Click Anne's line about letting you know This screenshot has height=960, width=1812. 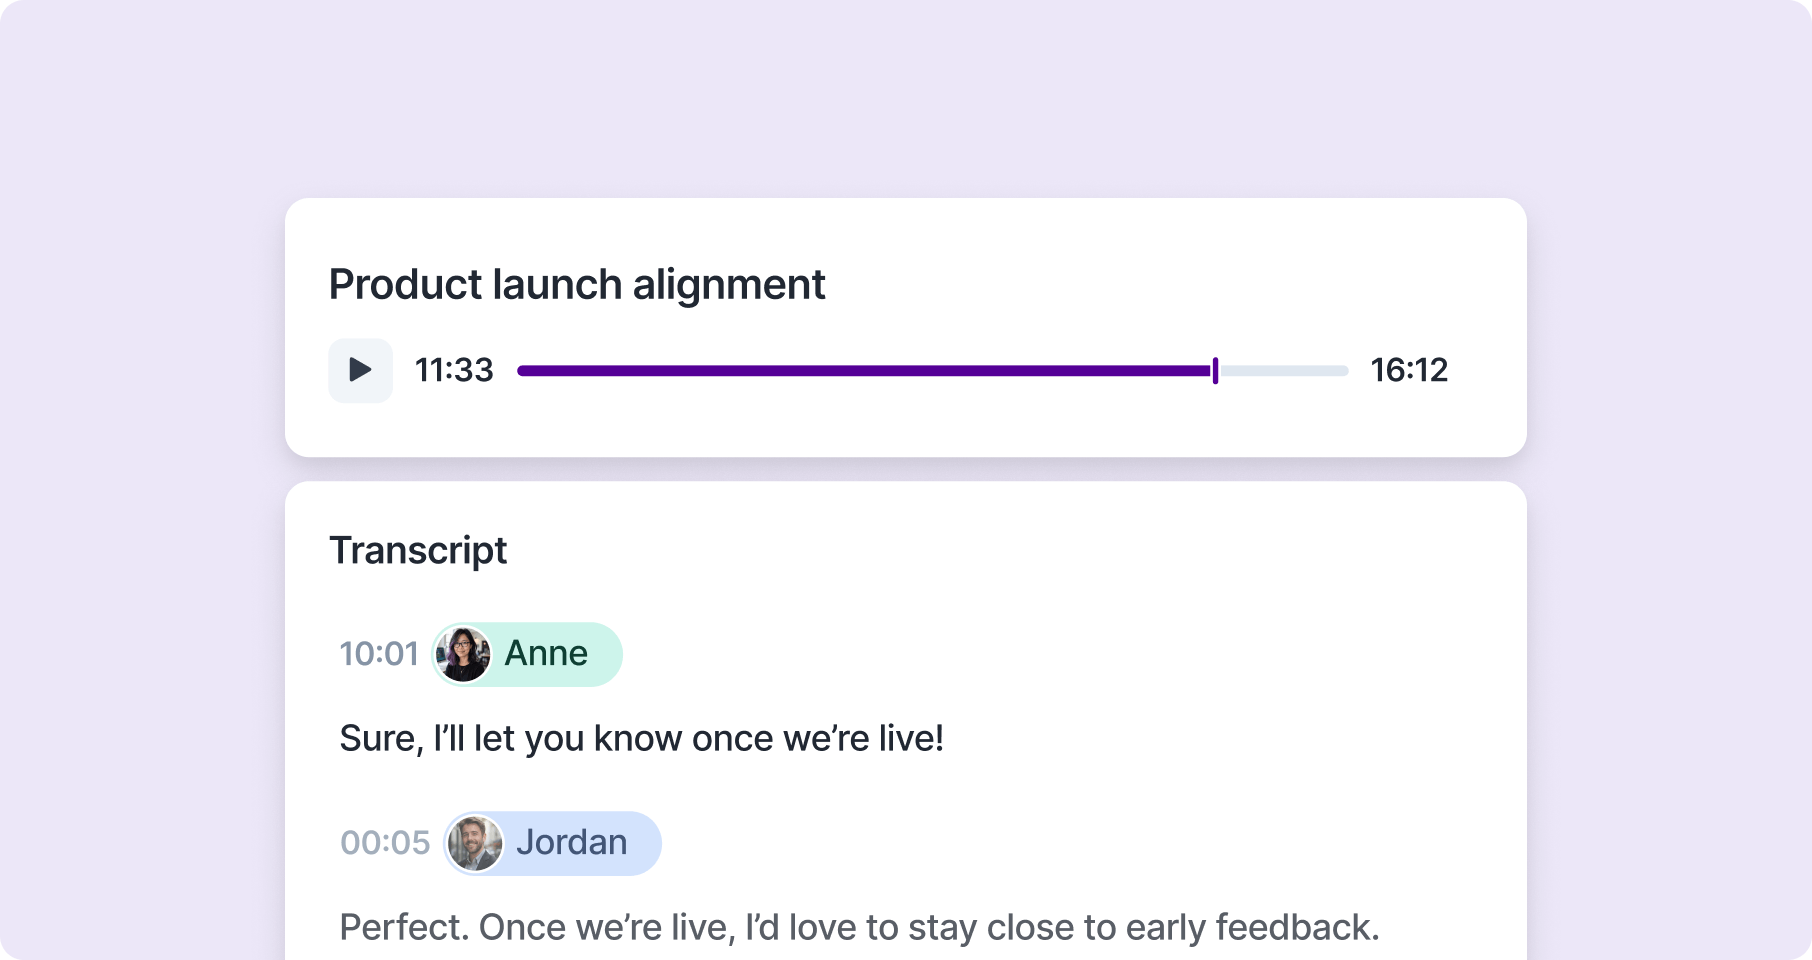point(642,738)
